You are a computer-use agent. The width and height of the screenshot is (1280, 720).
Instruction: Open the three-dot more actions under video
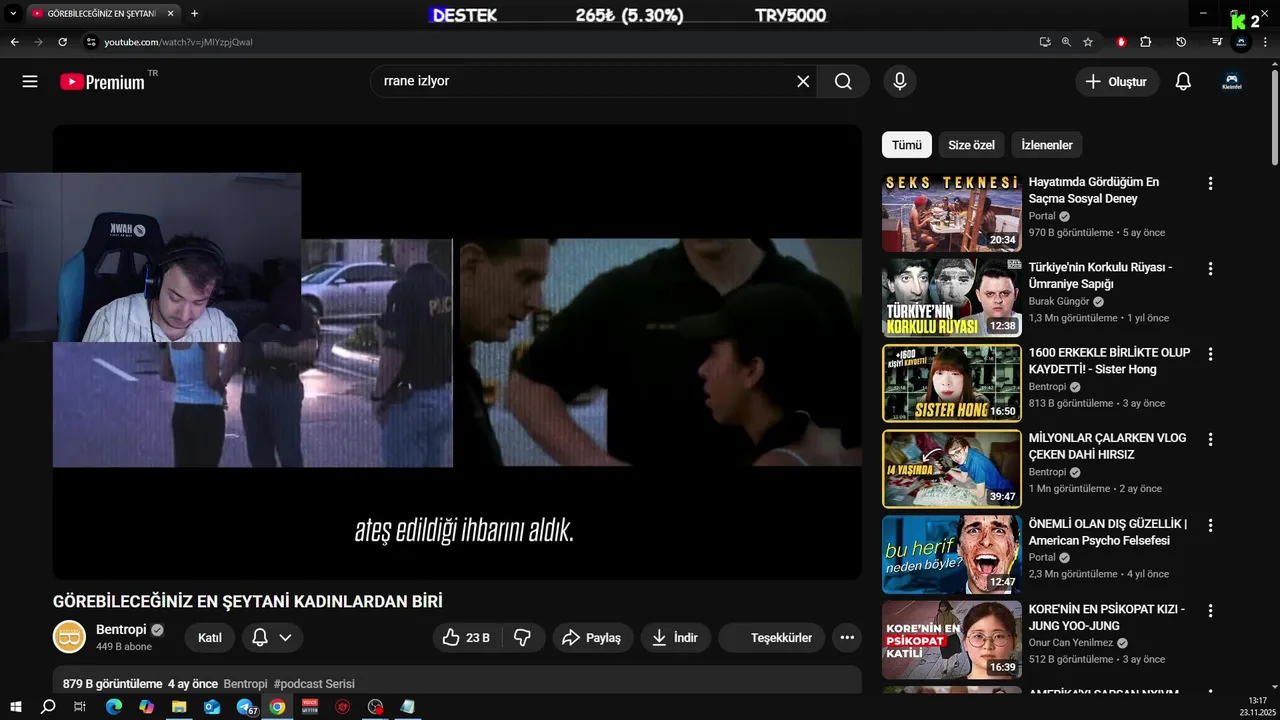click(847, 638)
